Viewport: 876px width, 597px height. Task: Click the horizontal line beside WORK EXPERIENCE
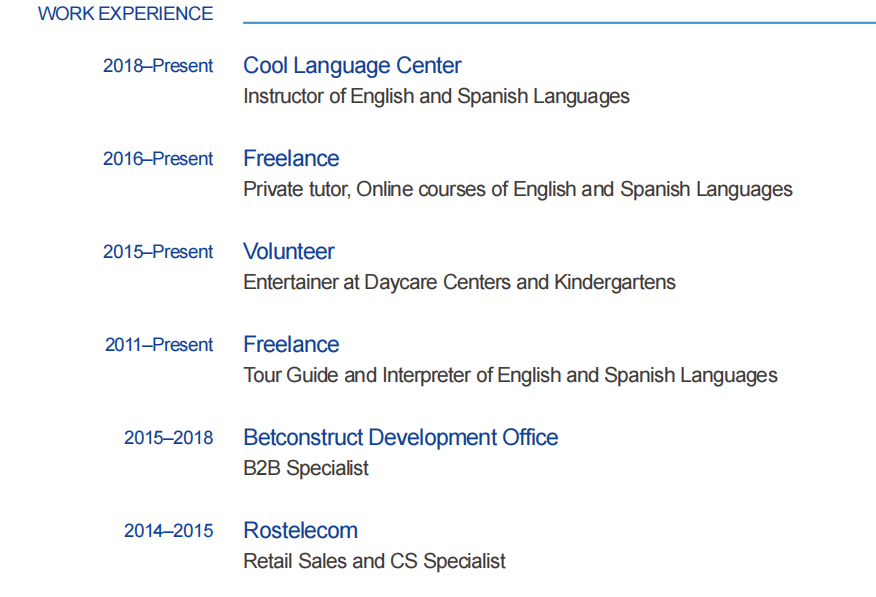pos(558,22)
